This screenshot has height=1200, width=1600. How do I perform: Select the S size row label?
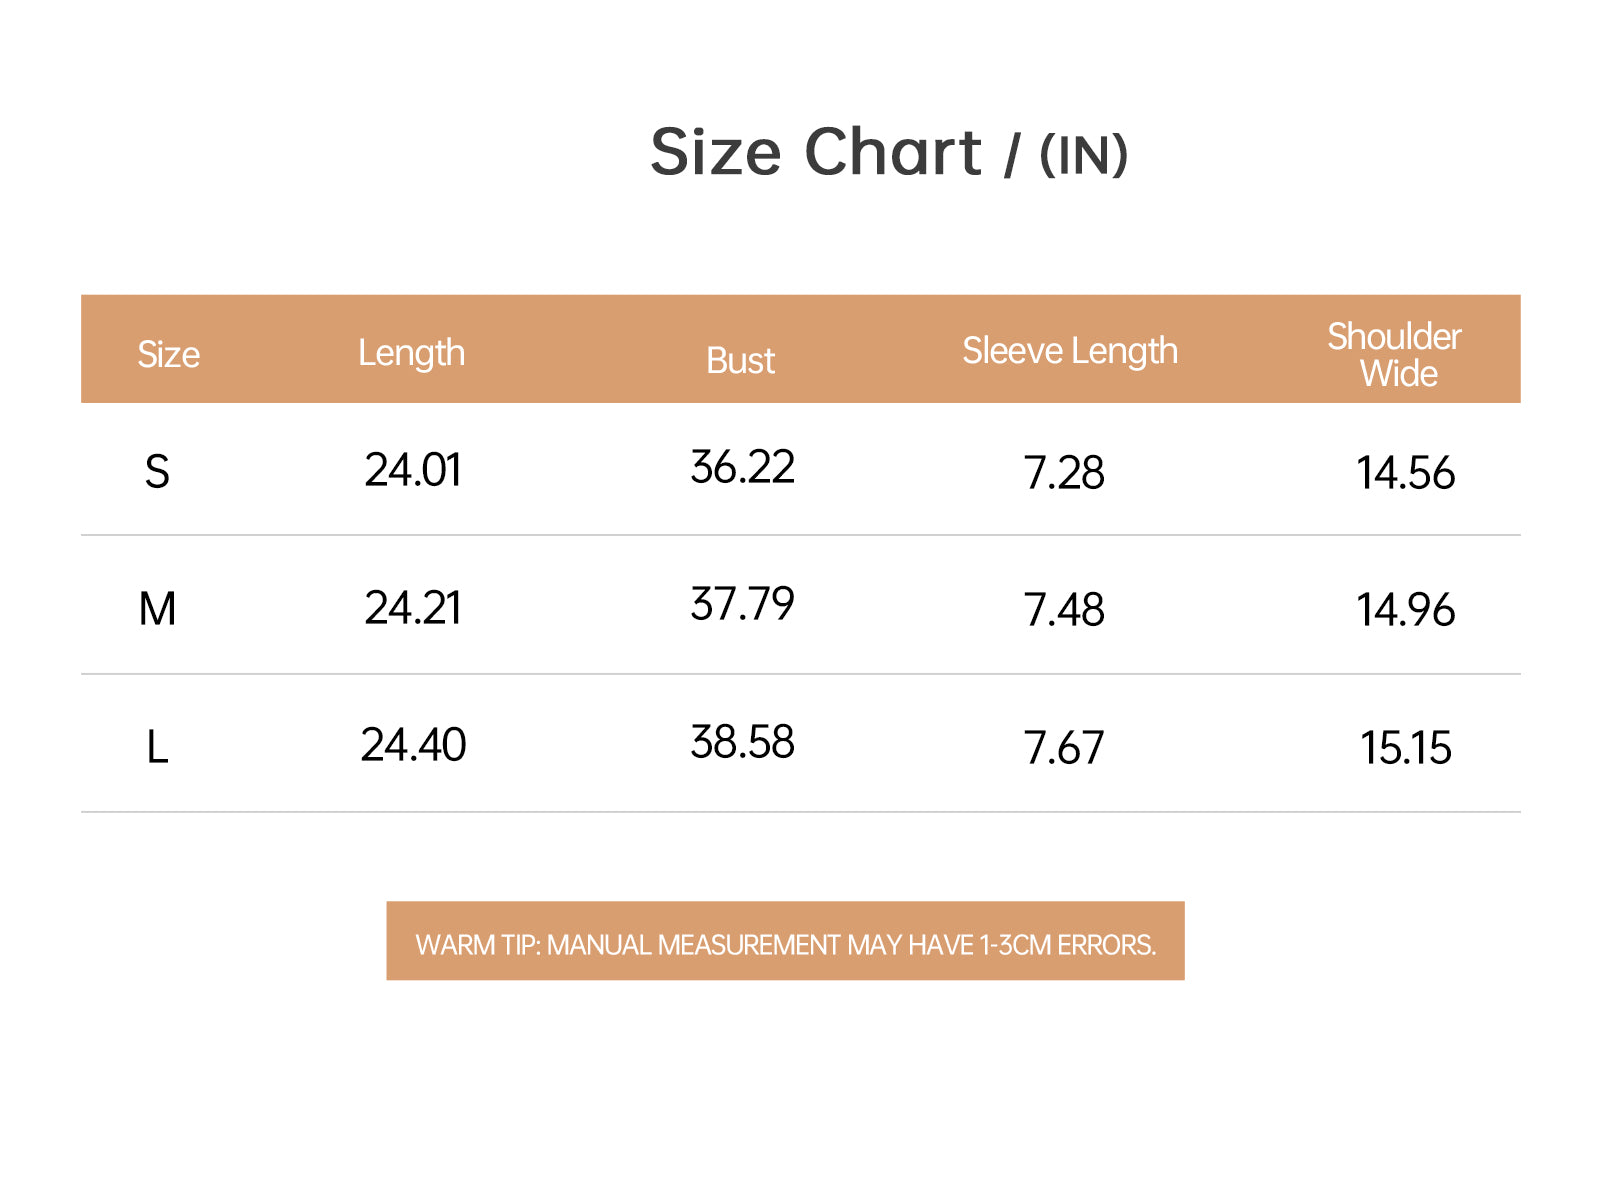157,471
